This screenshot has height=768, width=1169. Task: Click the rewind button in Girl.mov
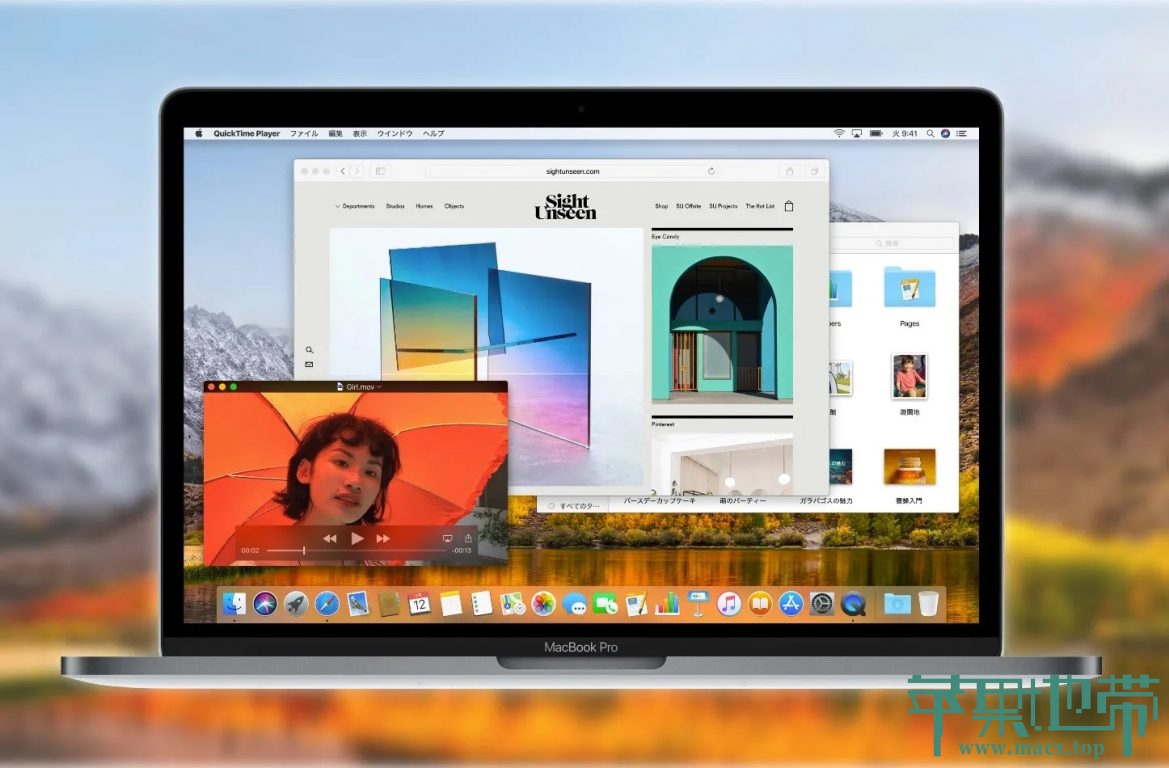[330, 539]
